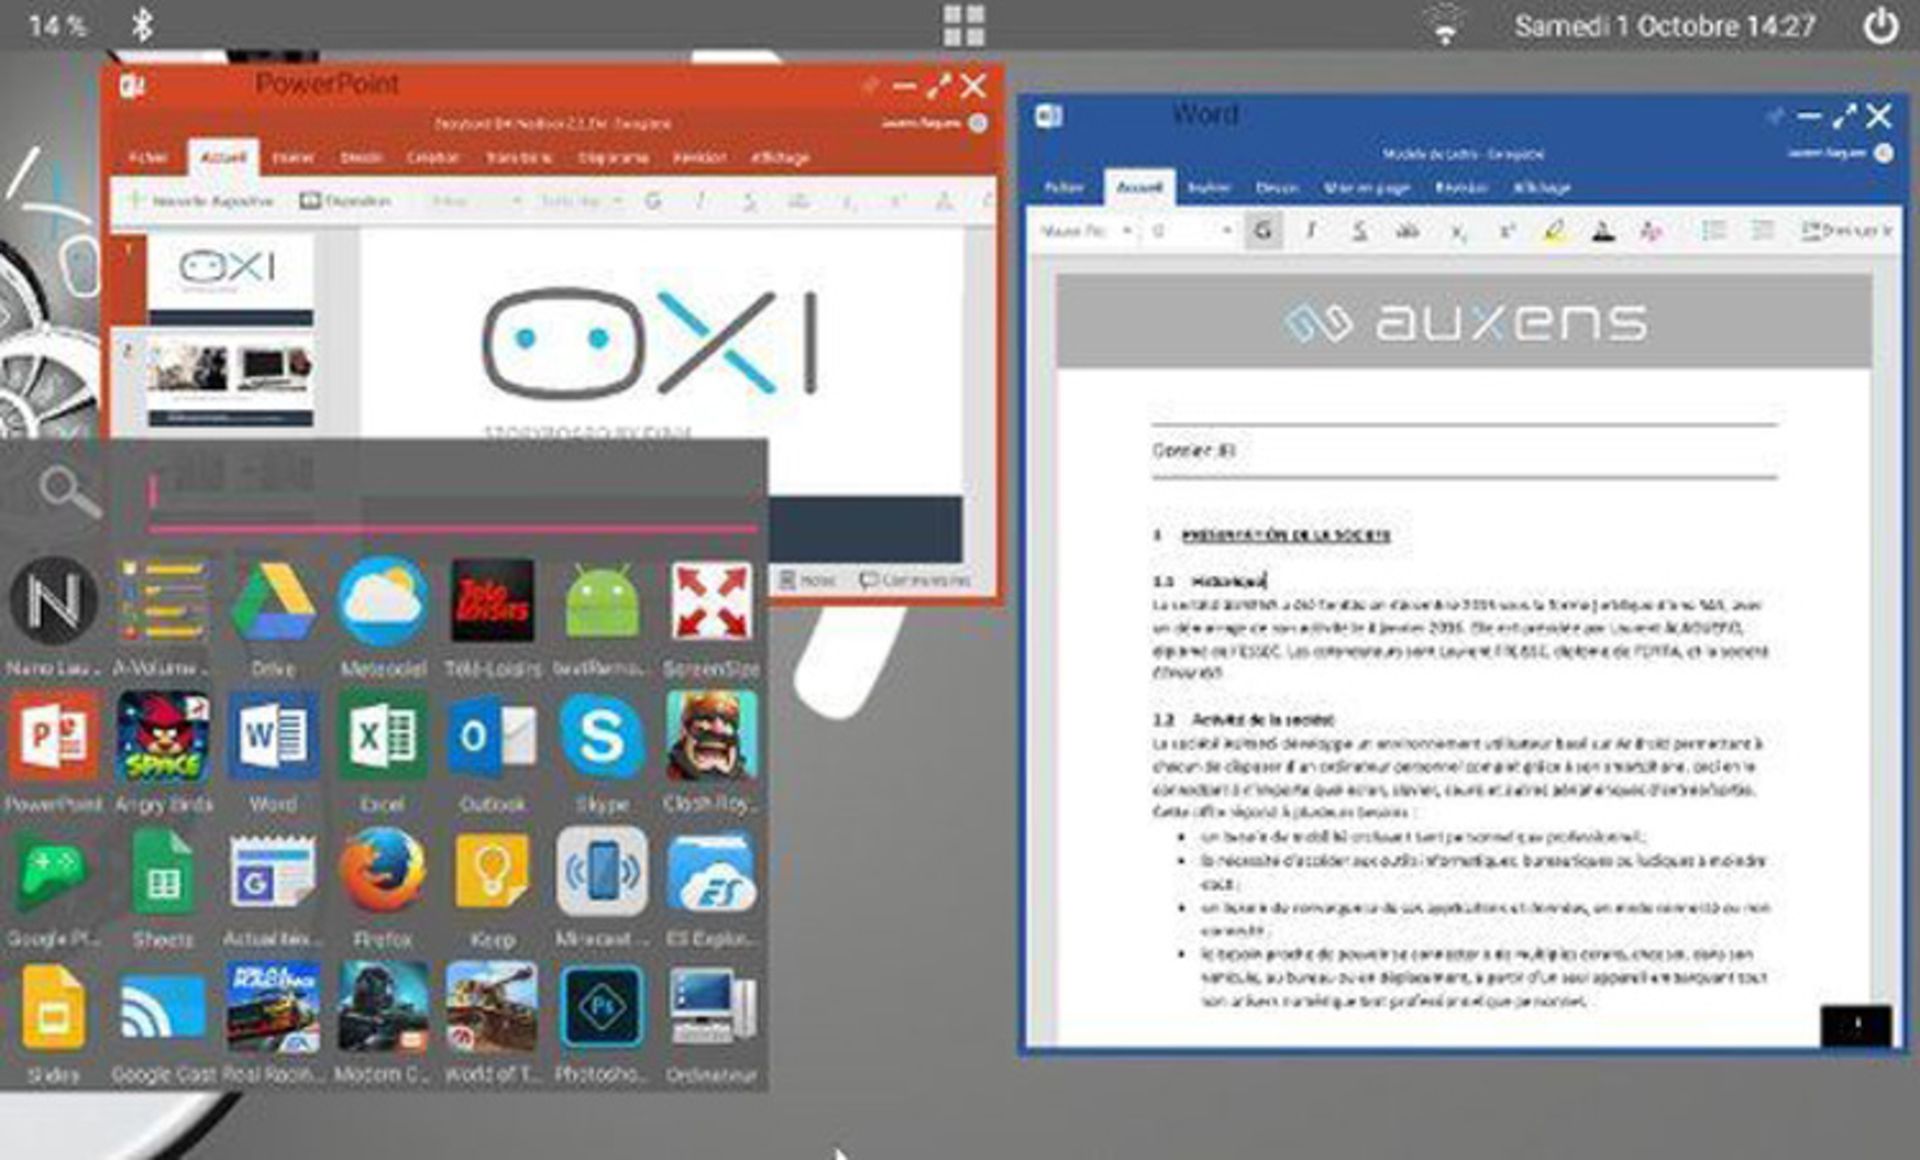Click the text effects icon in Word ribbon

[1651, 231]
